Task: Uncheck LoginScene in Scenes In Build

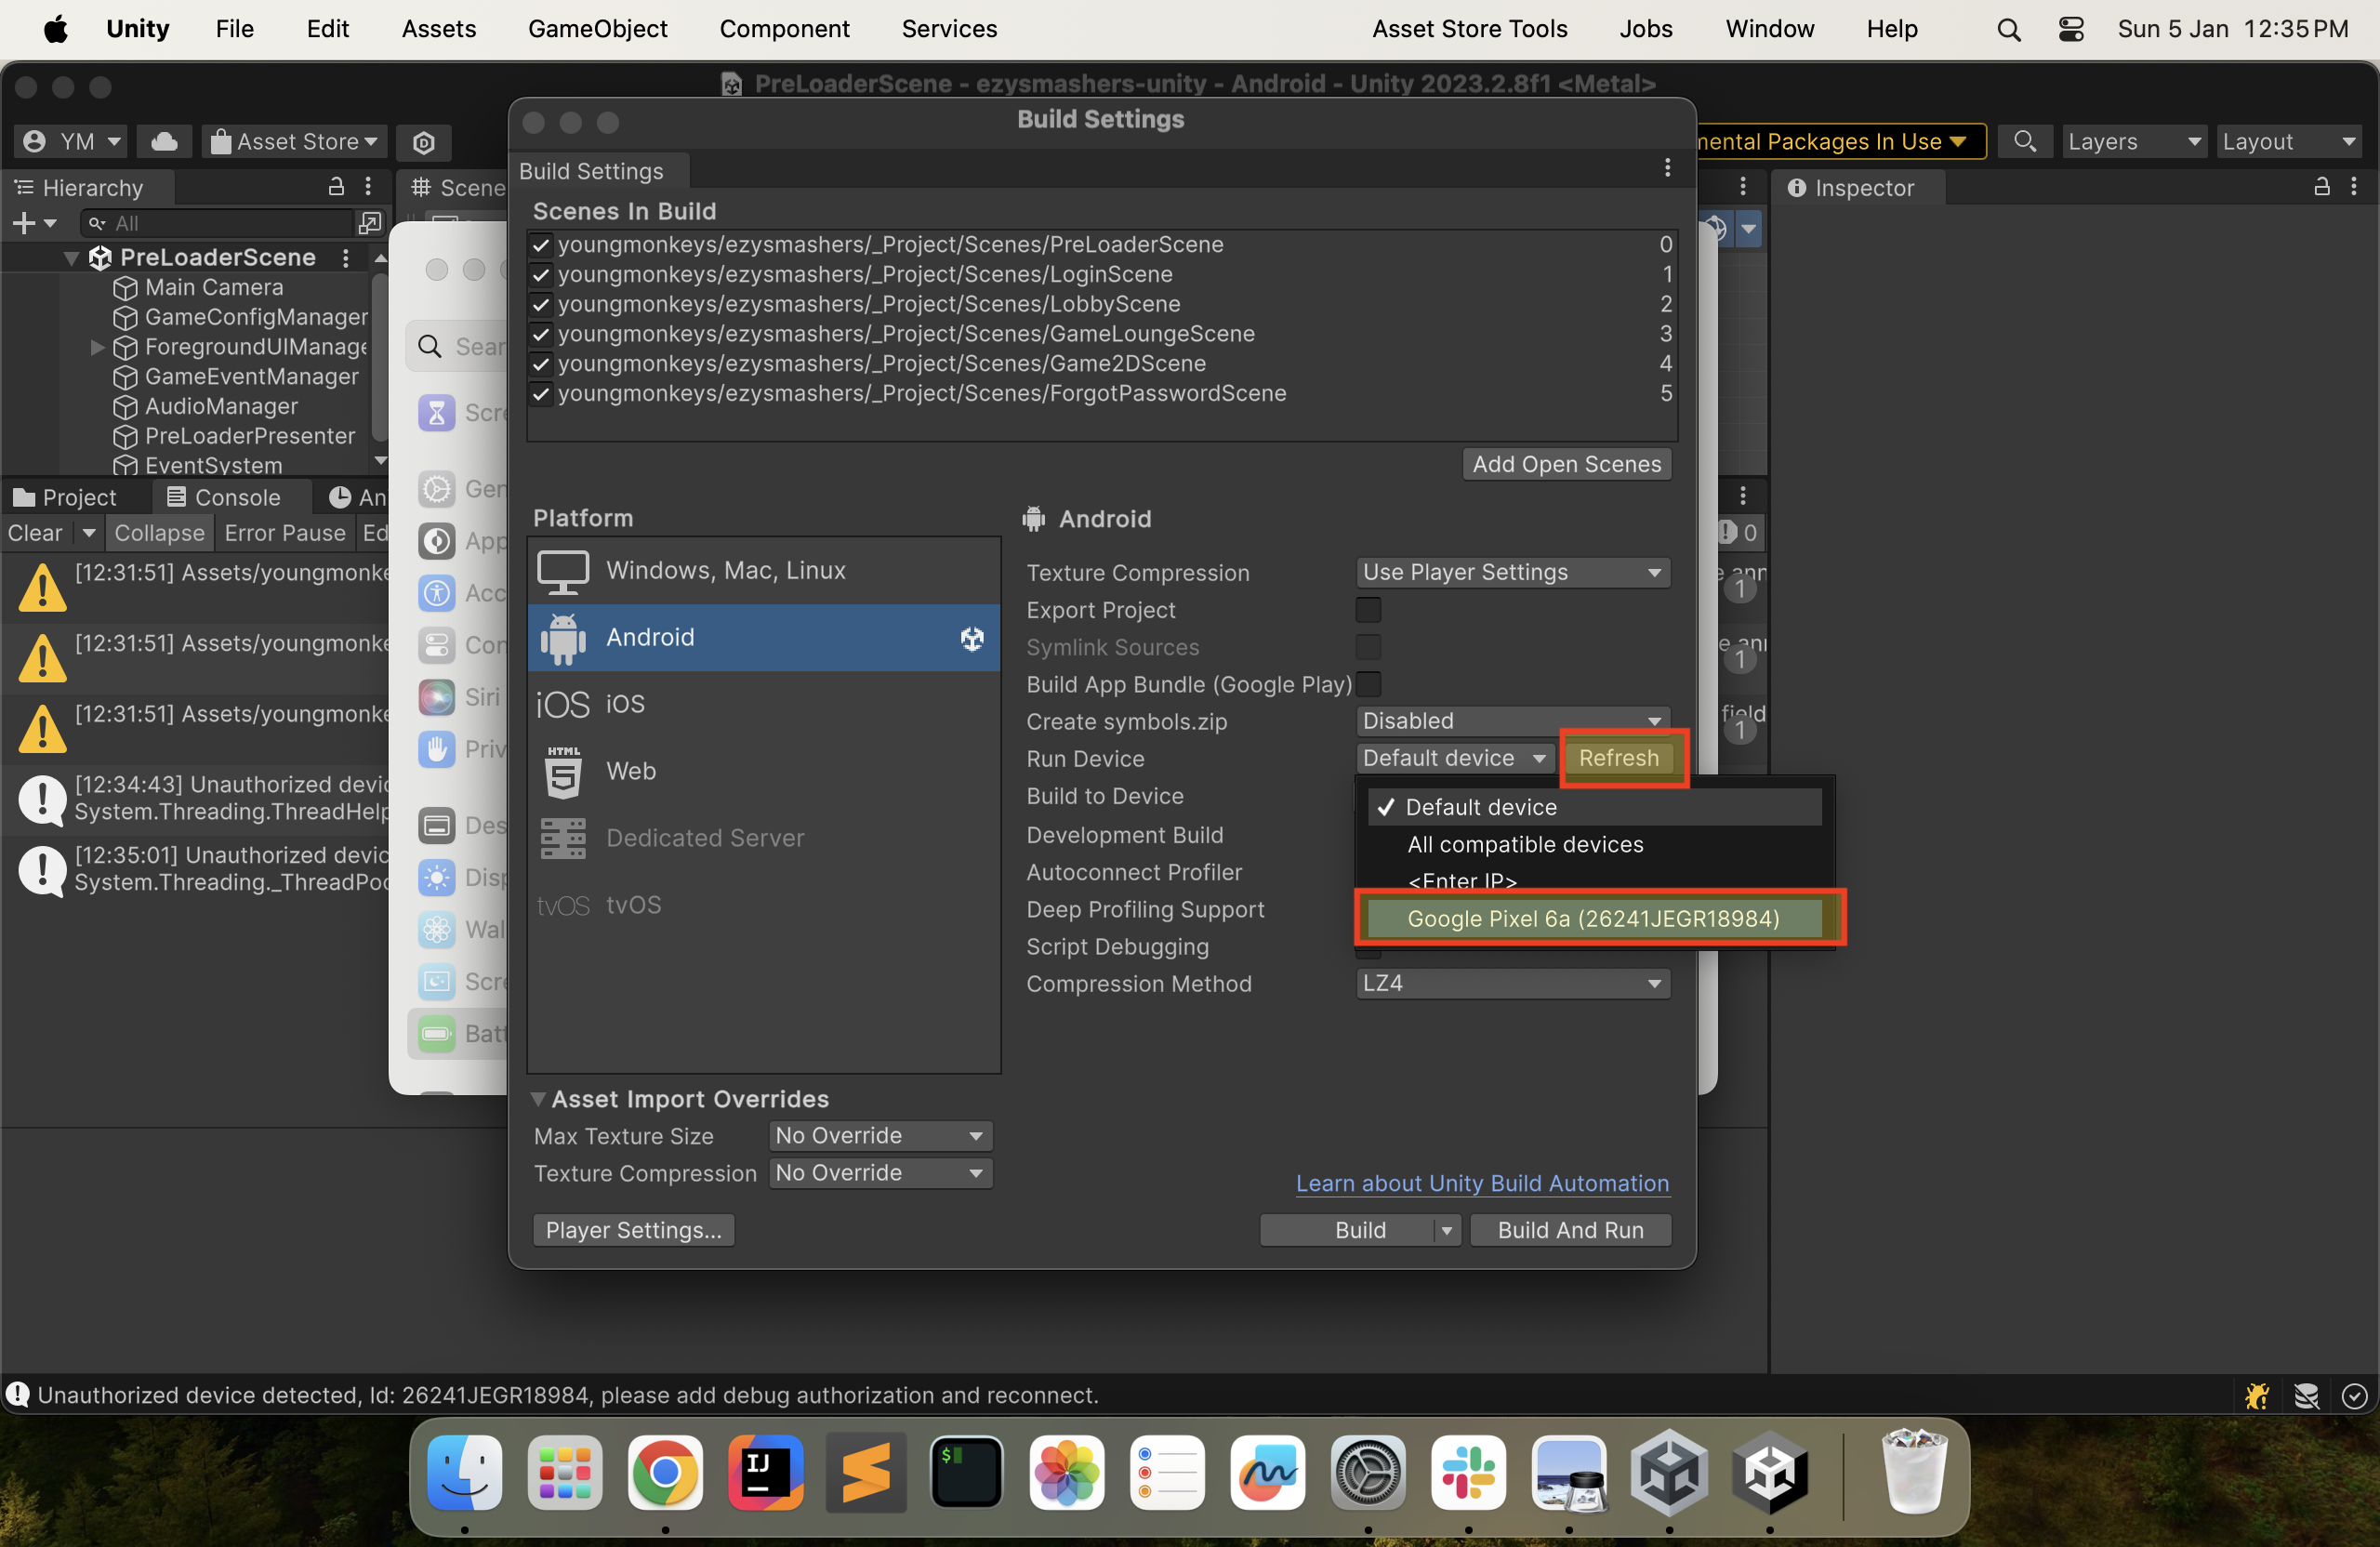Action: (x=541, y=275)
